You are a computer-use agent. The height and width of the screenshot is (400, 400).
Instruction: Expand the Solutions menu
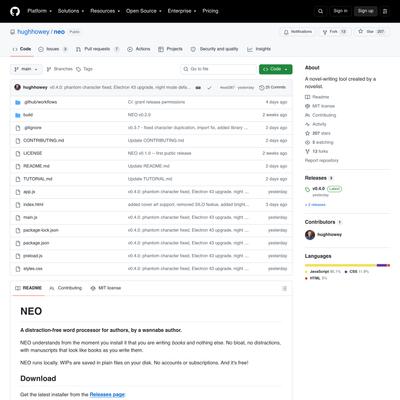71,11
